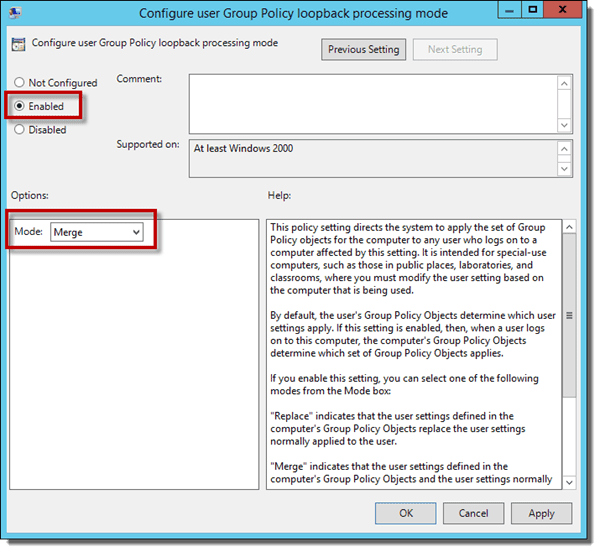Click the Help paragraph beginning 'By default, the user's'
Image resolution: width=600 pixels, height=552 pixels.
click(x=413, y=334)
